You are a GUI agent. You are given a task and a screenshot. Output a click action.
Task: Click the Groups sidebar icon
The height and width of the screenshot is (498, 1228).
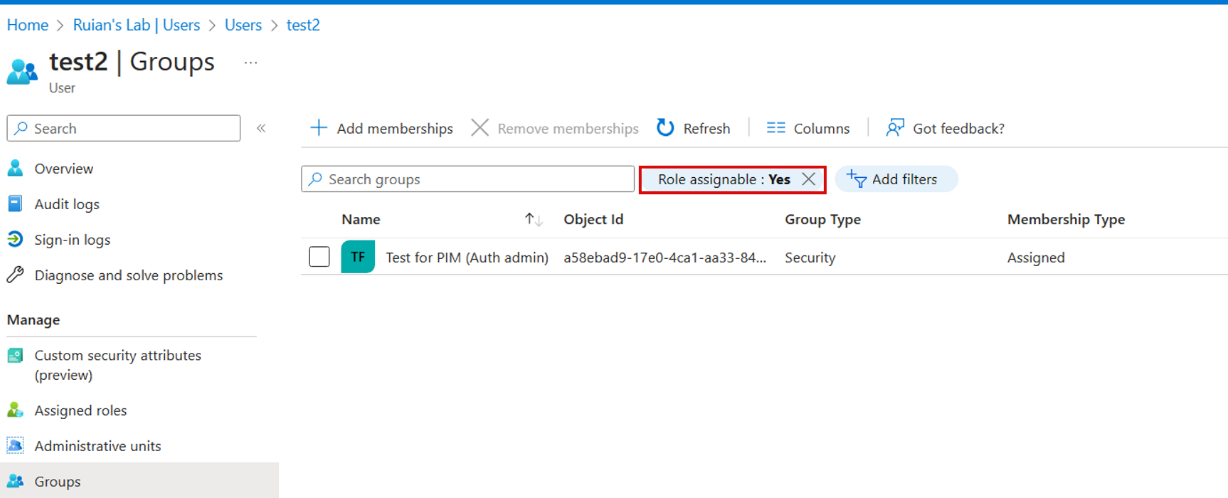[15, 481]
